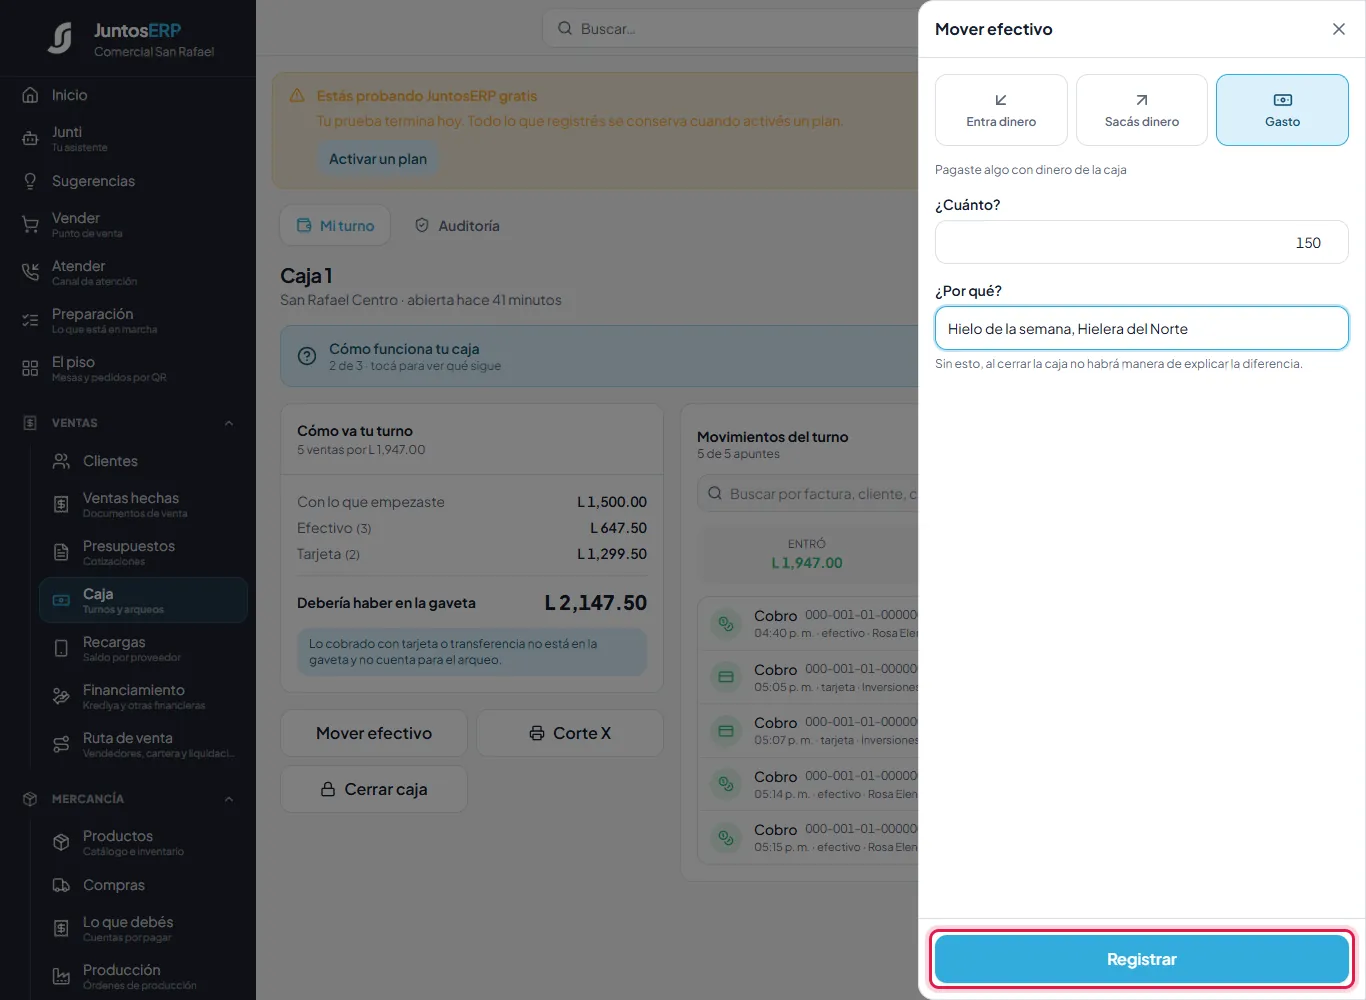Open Producción órdenes de producción

tap(143, 977)
